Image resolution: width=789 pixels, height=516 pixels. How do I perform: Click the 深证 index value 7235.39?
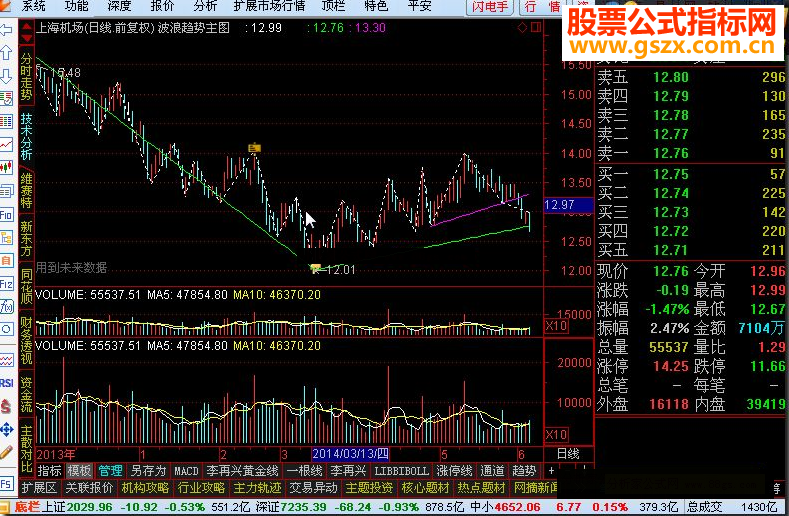coord(303,507)
